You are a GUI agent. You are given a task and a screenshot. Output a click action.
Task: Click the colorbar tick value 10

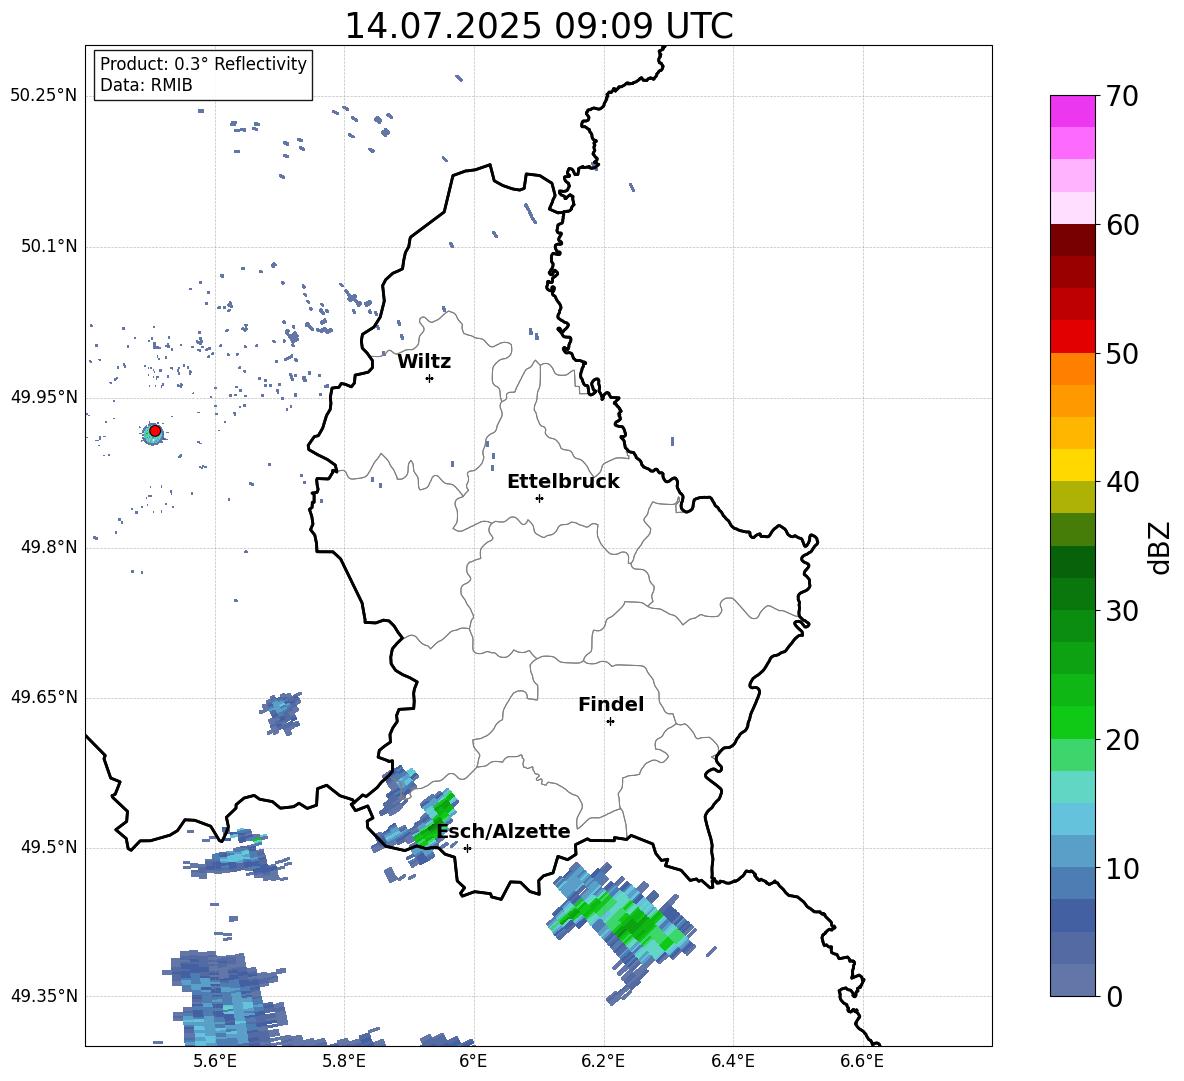click(1122, 868)
